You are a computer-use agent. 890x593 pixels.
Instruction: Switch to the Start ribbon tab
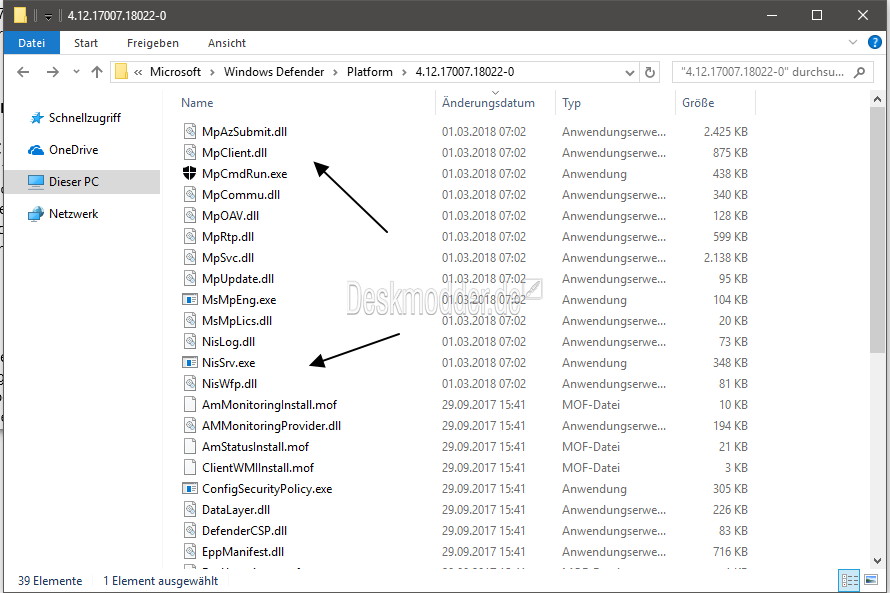coord(86,43)
